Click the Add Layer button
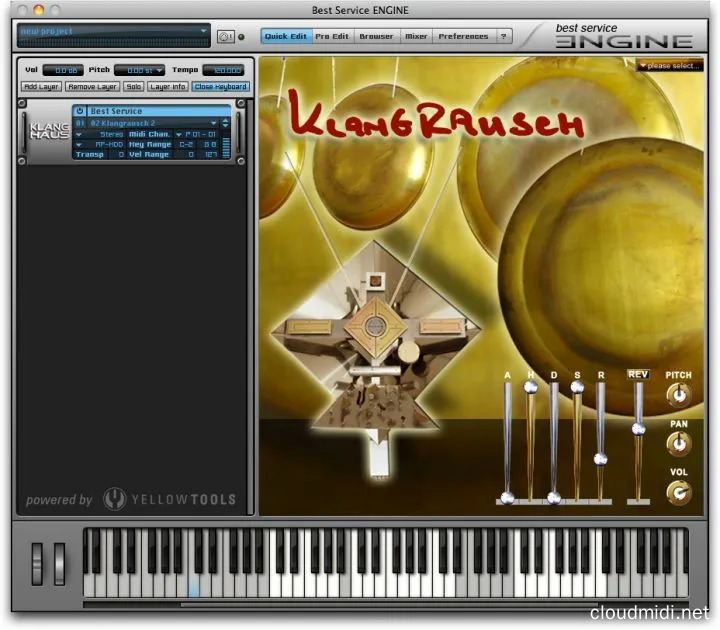 pos(41,87)
